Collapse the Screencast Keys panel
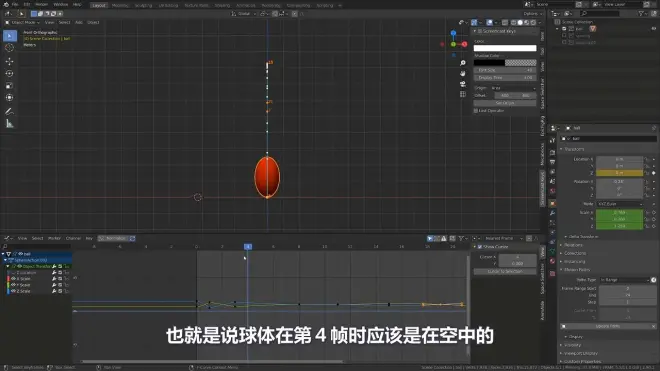Image resolution: width=660 pixels, height=371 pixels. click(x=475, y=31)
